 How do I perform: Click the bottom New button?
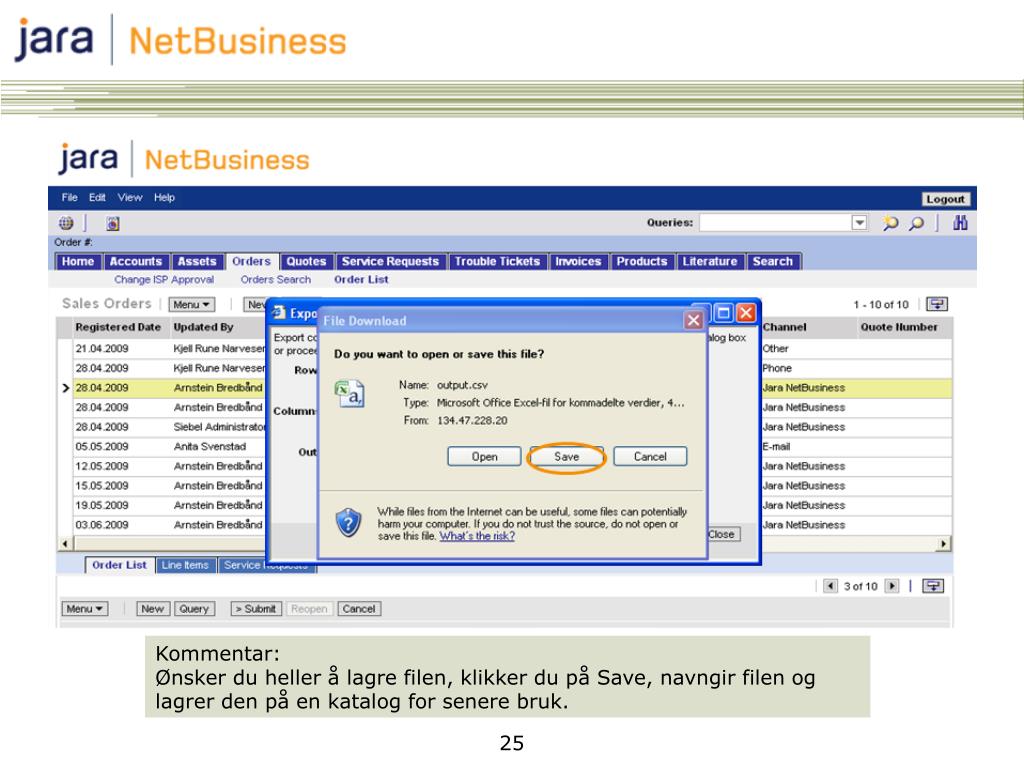point(153,609)
